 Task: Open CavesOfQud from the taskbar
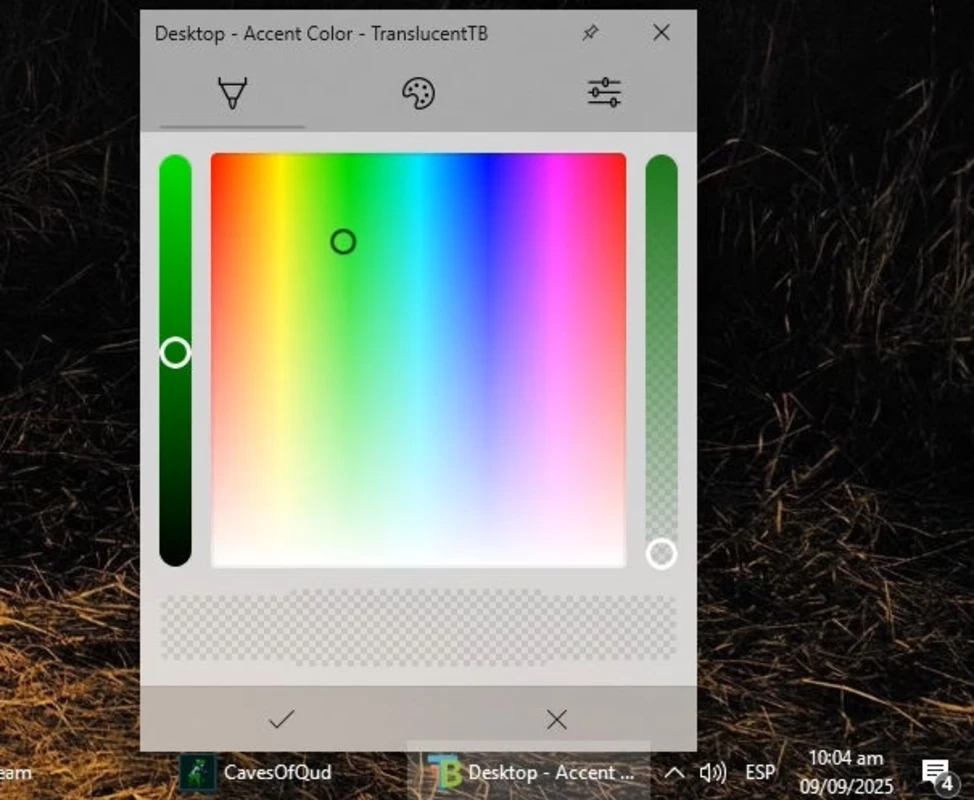click(x=257, y=772)
